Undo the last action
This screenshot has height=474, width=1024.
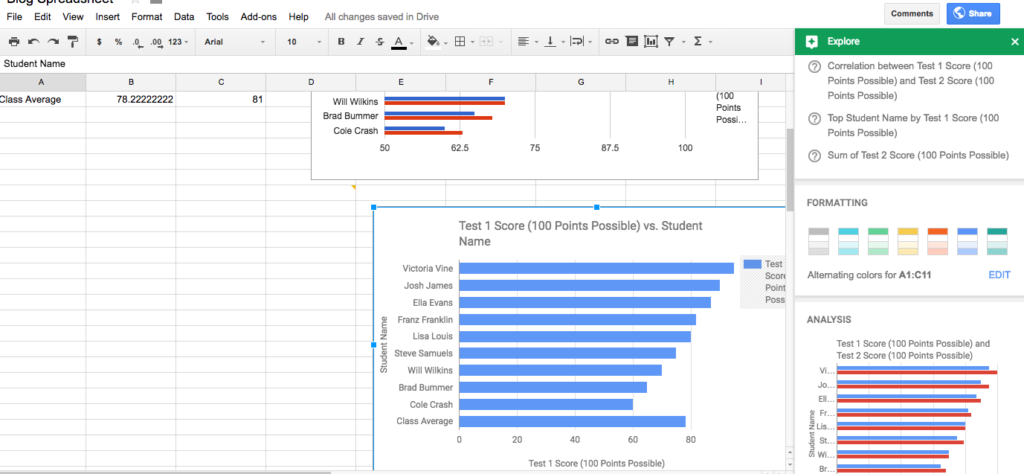(x=33, y=42)
